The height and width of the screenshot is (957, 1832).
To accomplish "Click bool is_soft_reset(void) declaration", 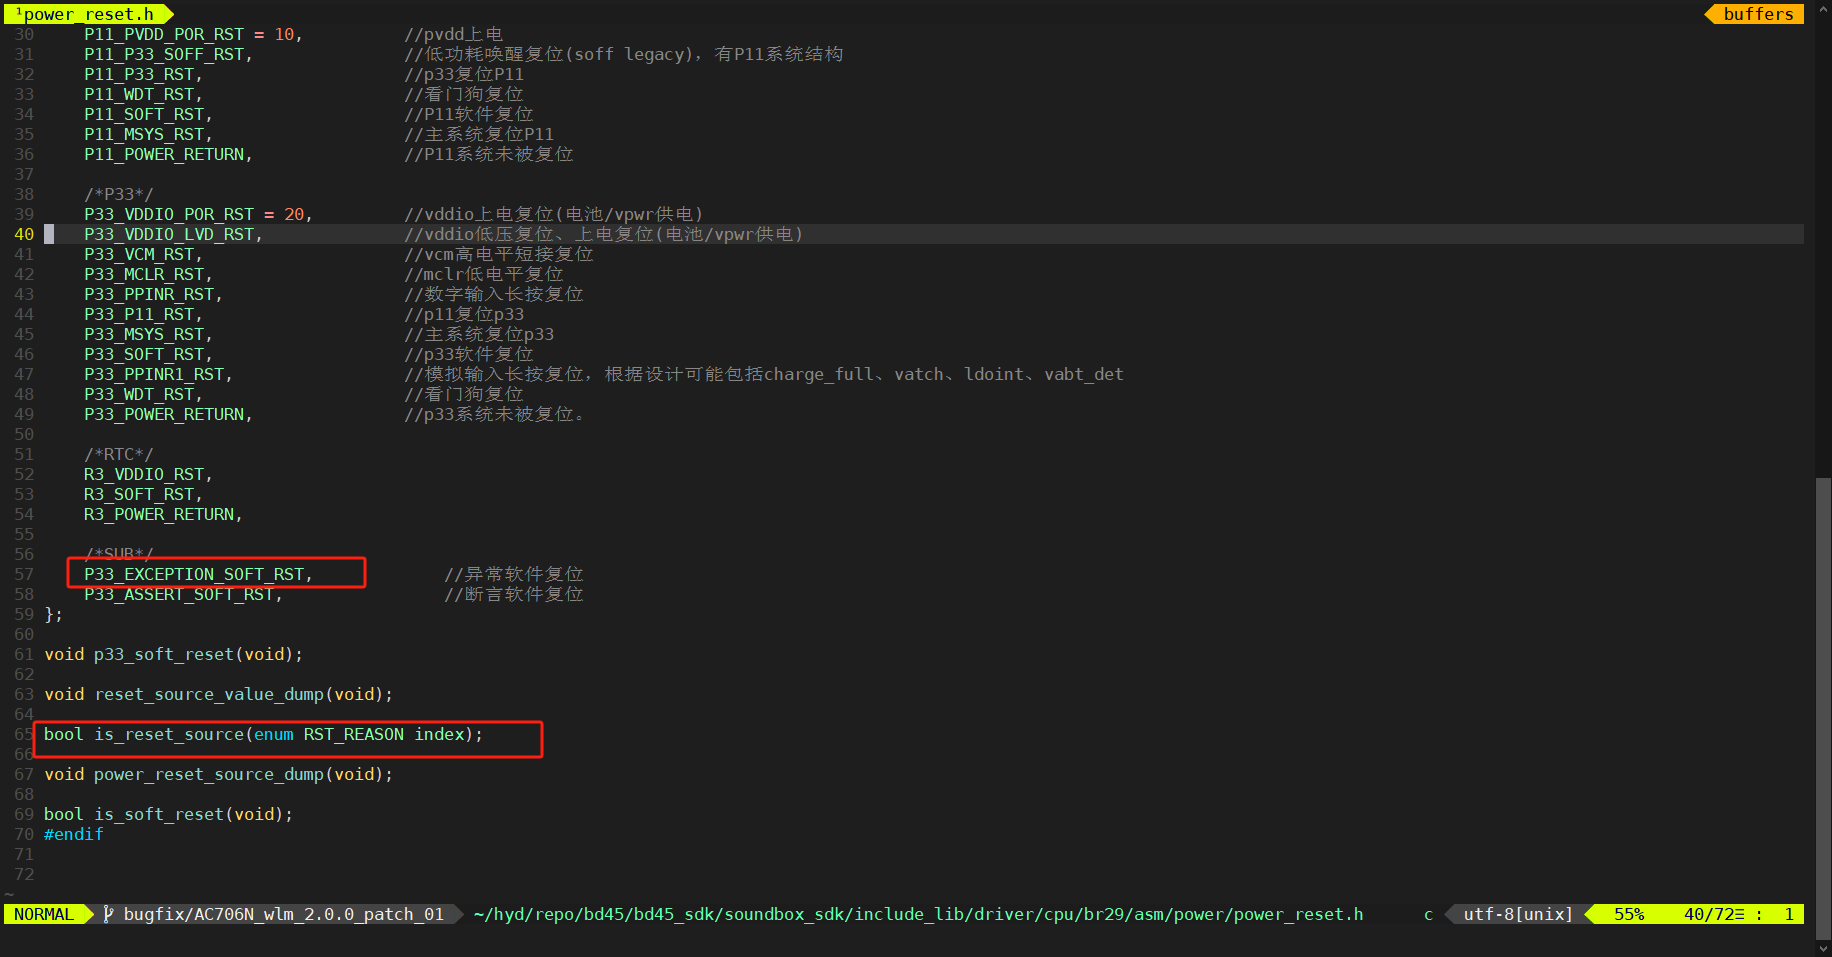I will point(168,814).
